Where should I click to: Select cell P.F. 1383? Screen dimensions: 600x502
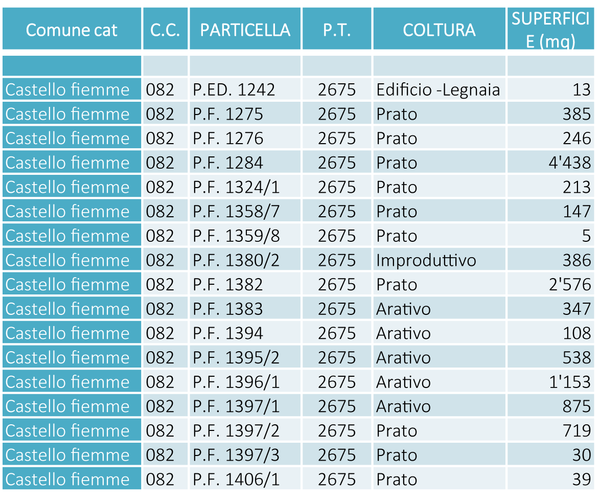[x=245, y=309]
